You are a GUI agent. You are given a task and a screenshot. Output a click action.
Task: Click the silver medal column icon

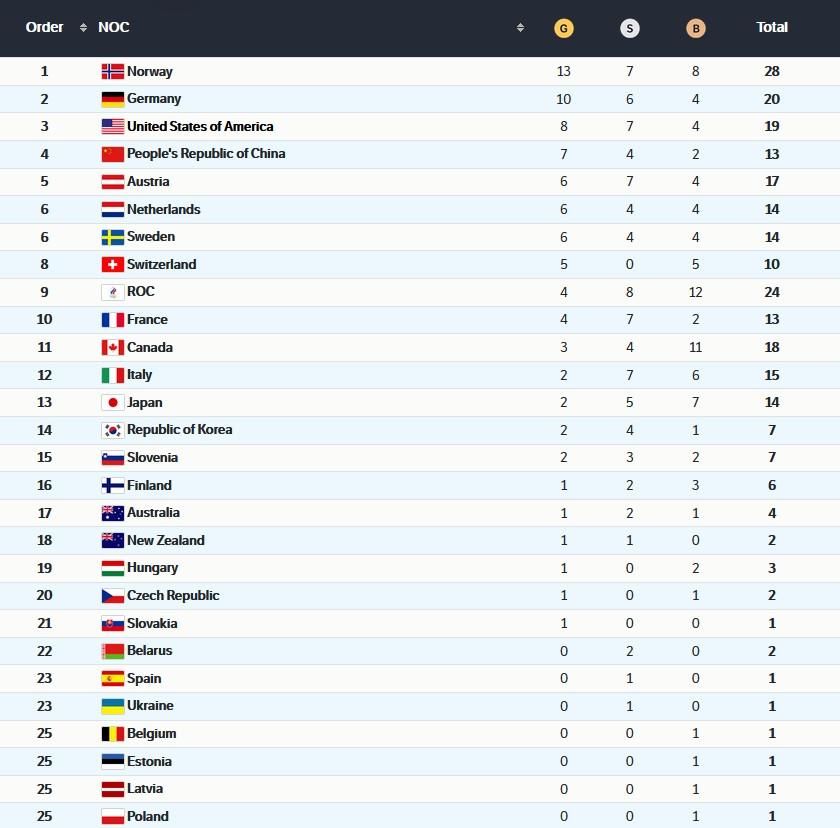pos(630,28)
